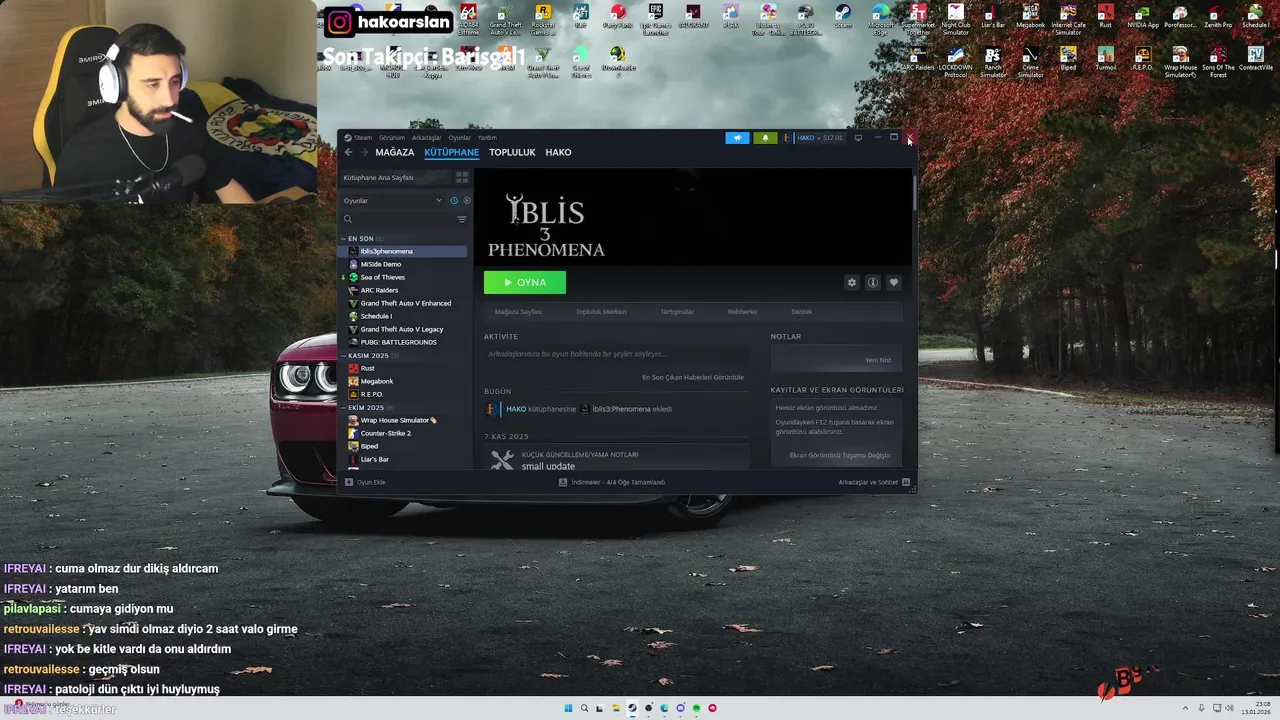Expand the Oyunlar filter dropdown

[x=393, y=200]
